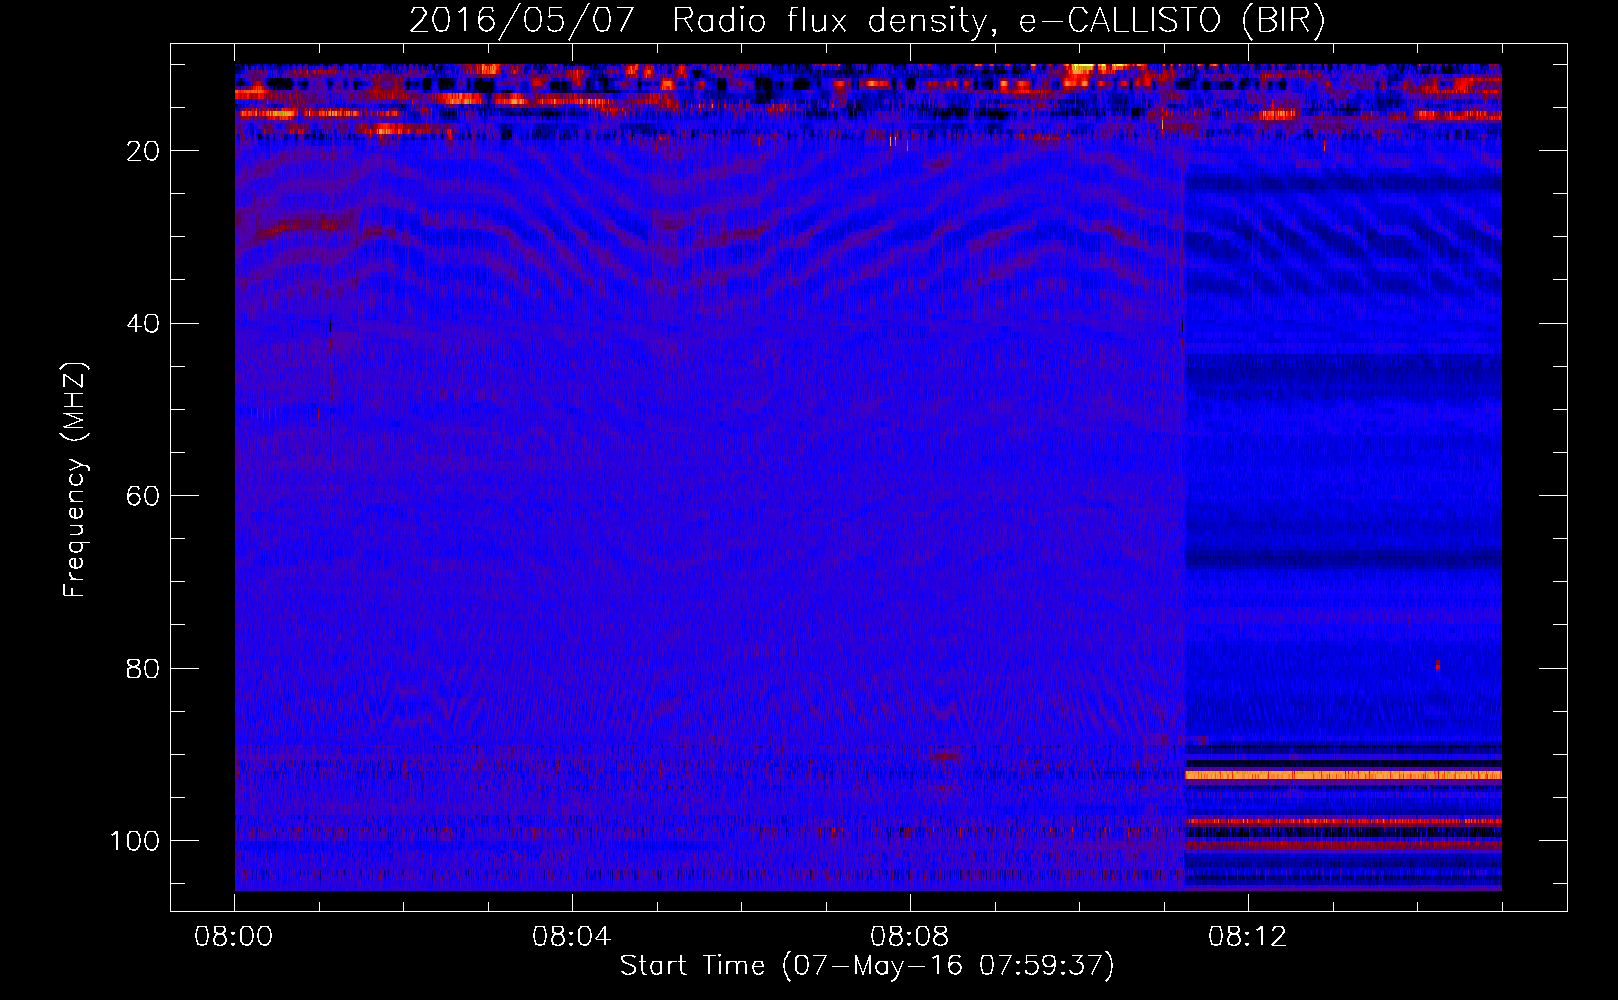This screenshot has width=1618, height=1000.
Task: Click the 'Frequency (MHZ)' axis label
Action: coord(75,480)
